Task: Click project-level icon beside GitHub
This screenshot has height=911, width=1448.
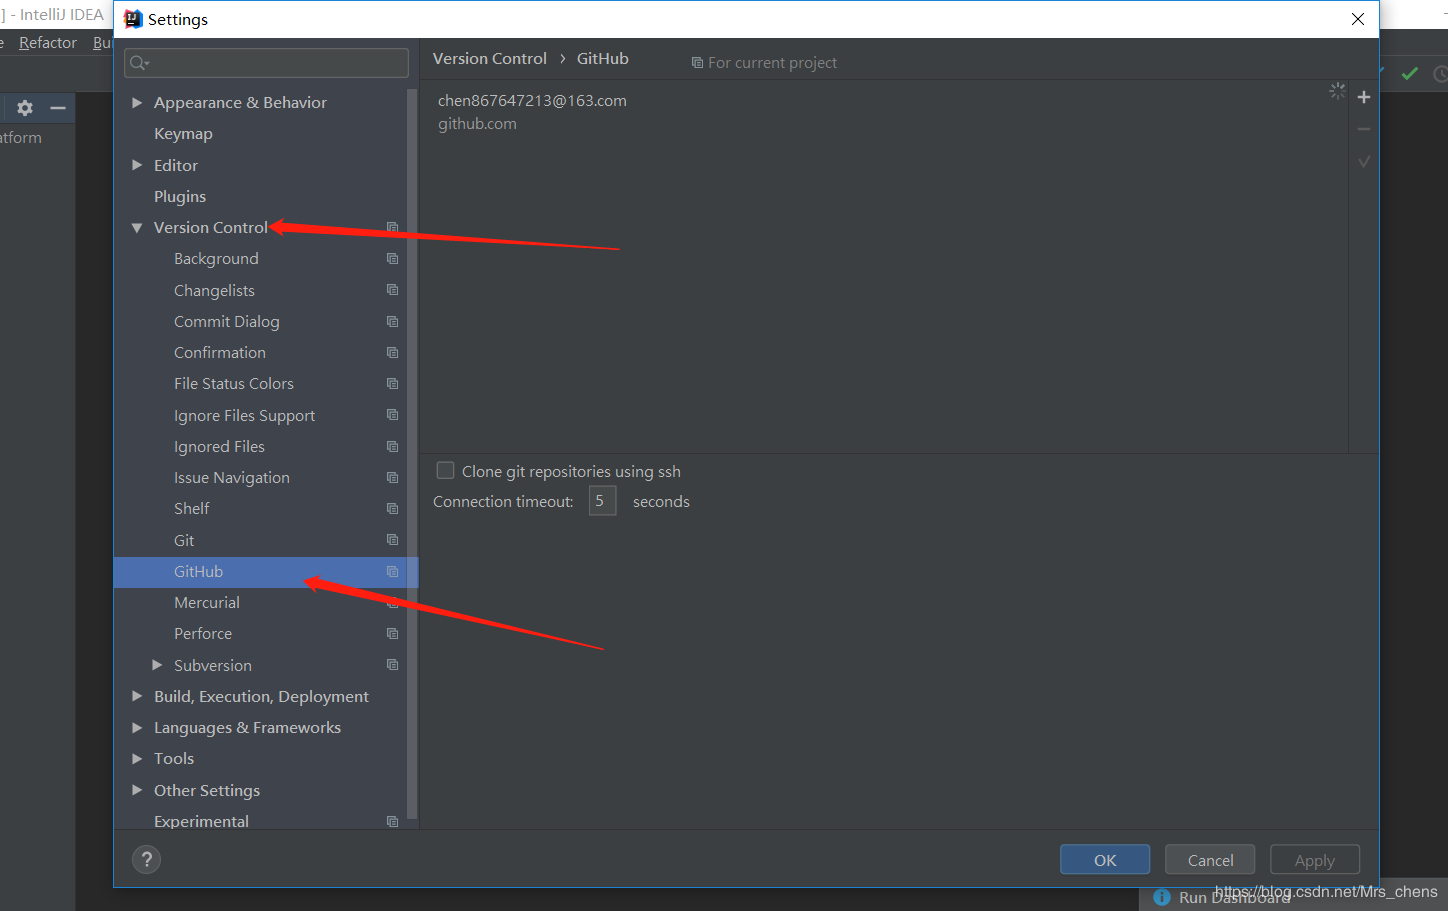Action: (x=392, y=571)
